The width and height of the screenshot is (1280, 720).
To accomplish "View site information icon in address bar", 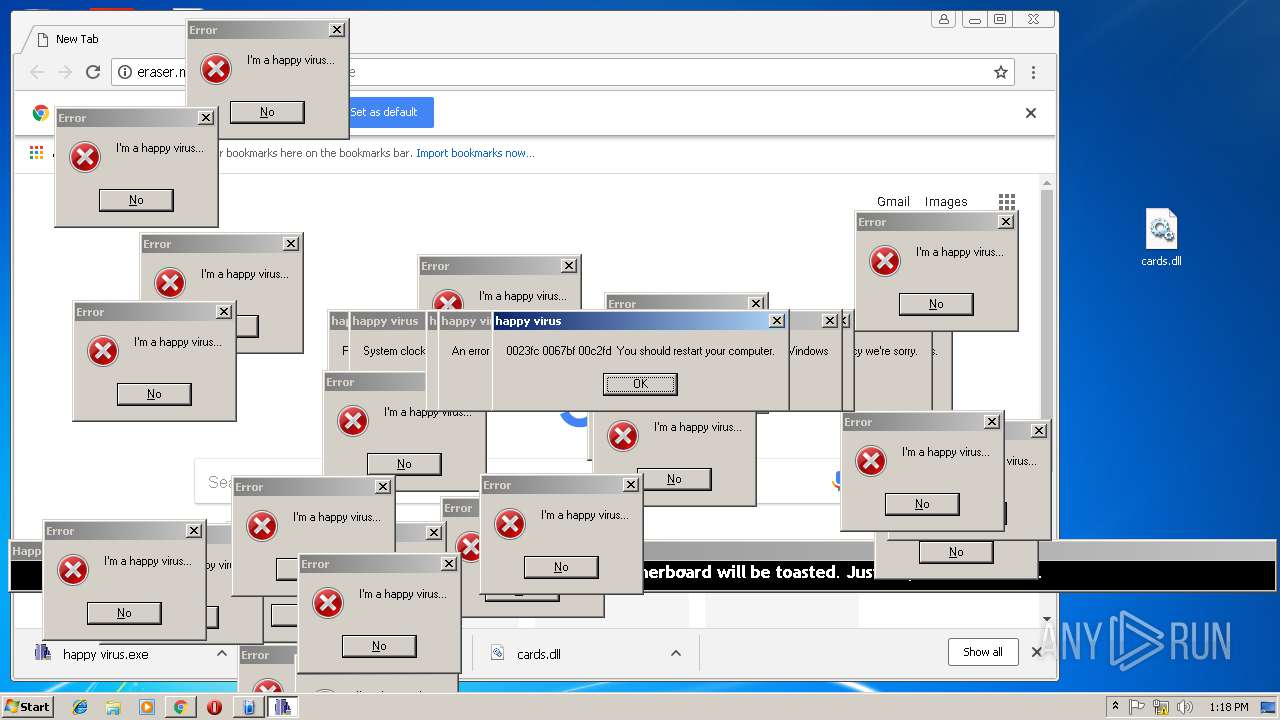I will tap(125, 72).
